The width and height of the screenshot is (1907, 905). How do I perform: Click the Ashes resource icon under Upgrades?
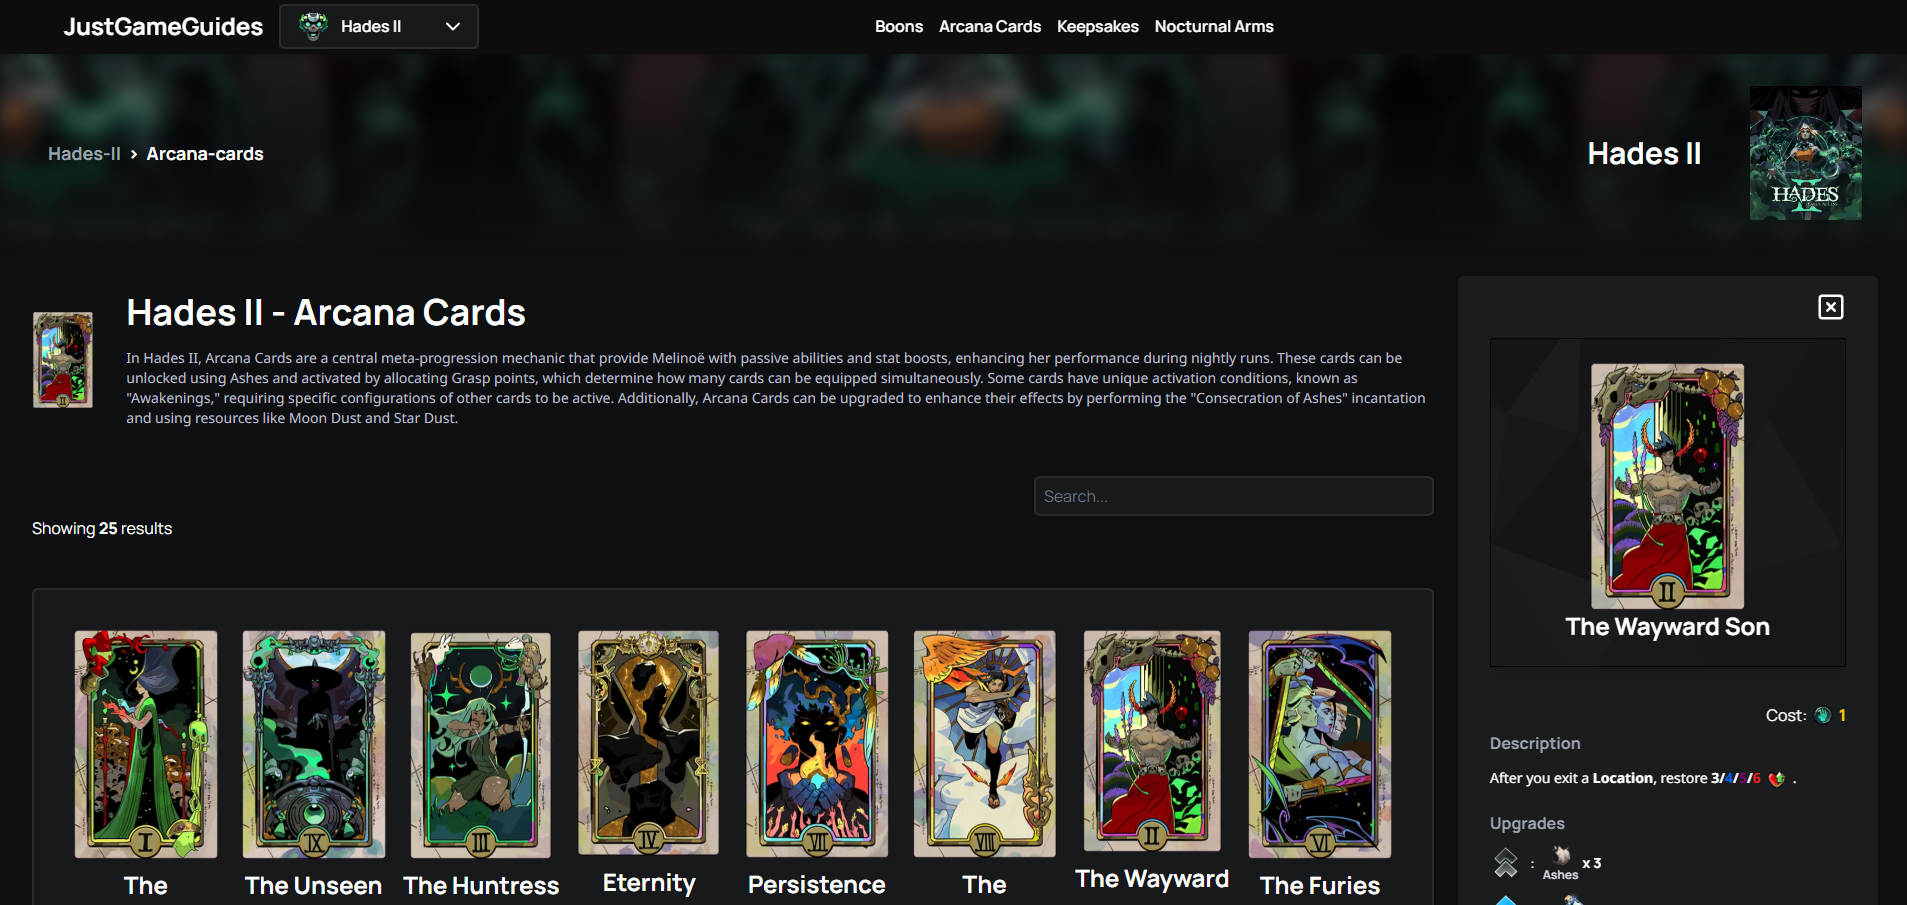click(x=1561, y=855)
